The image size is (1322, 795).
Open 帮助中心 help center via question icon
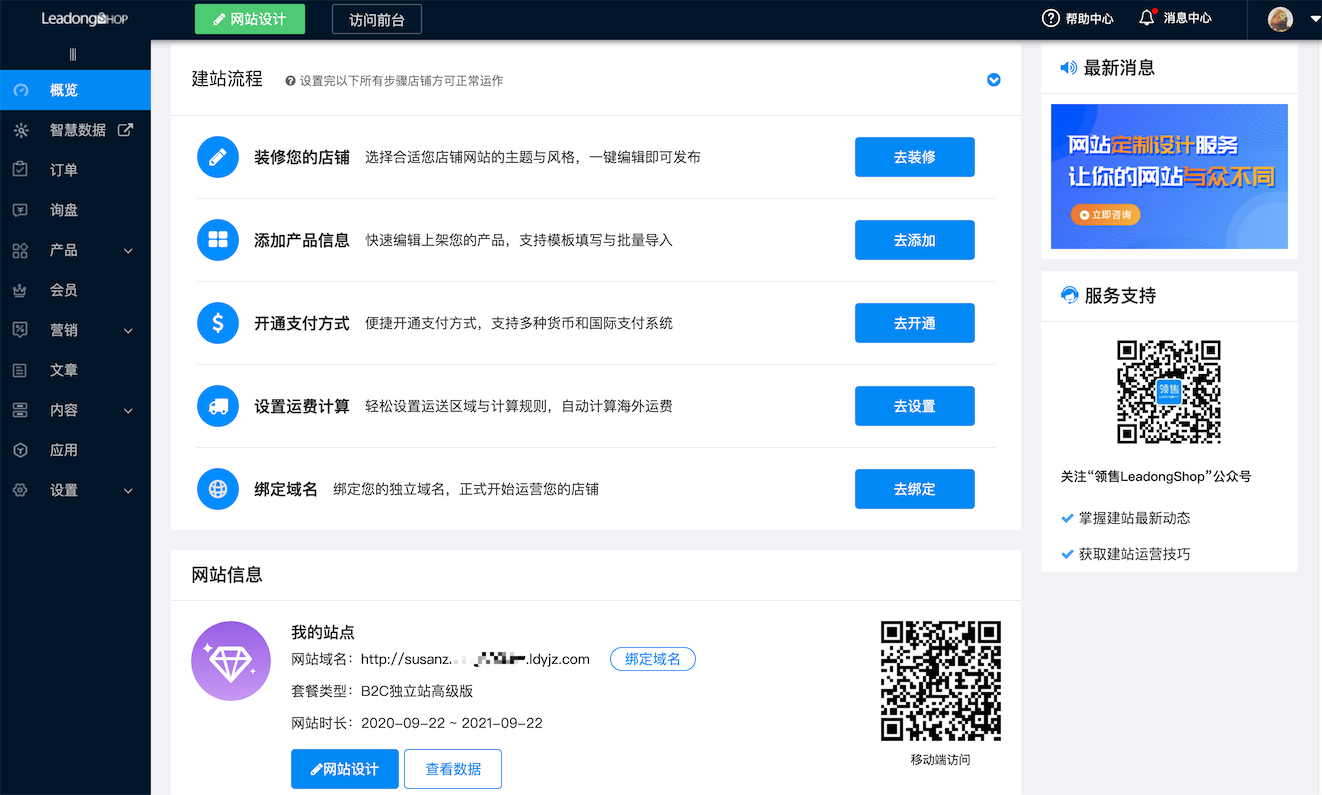click(1049, 18)
